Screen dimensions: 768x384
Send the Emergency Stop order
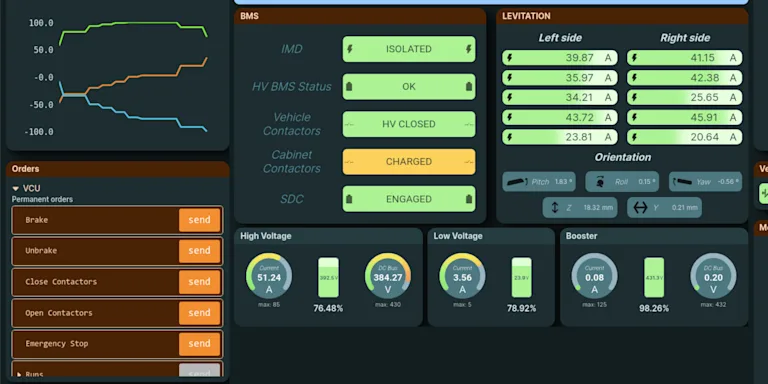tap(199, 344)
